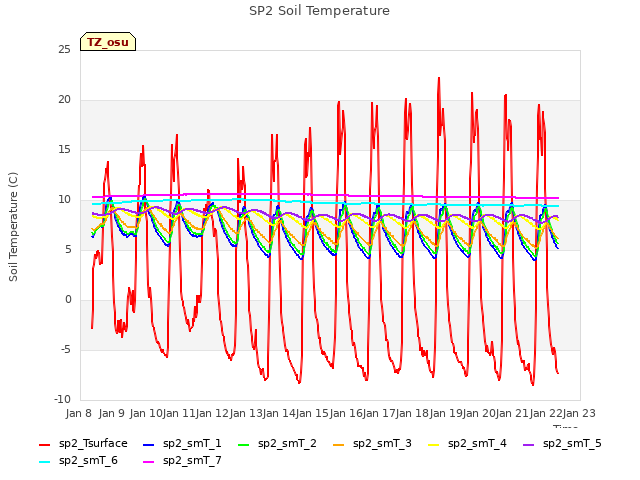Click the purple sp2_smT_5 legend swatch
Viewport: 640px width, 480px height.
click(529, 444)
